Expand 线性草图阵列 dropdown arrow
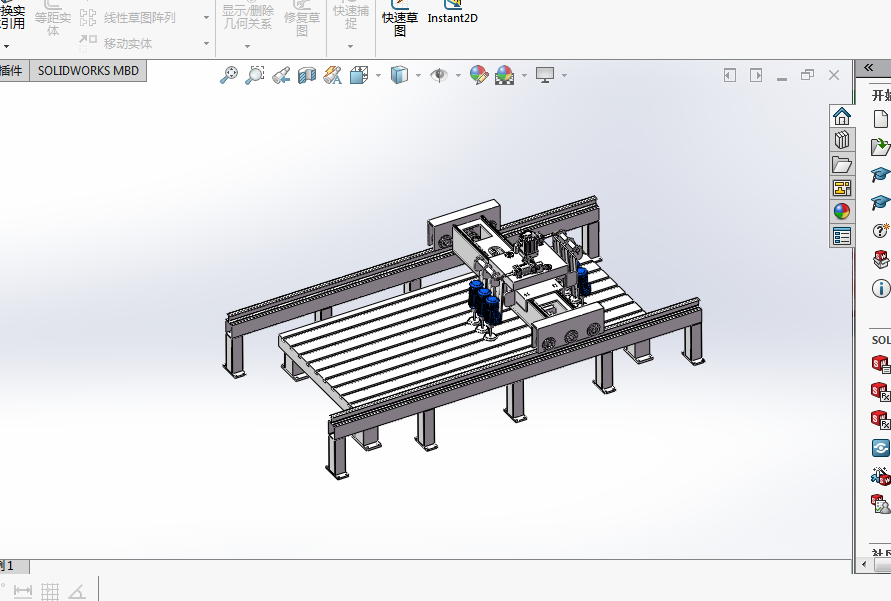This screenshot has height=601, width=891. coord(206,18)
